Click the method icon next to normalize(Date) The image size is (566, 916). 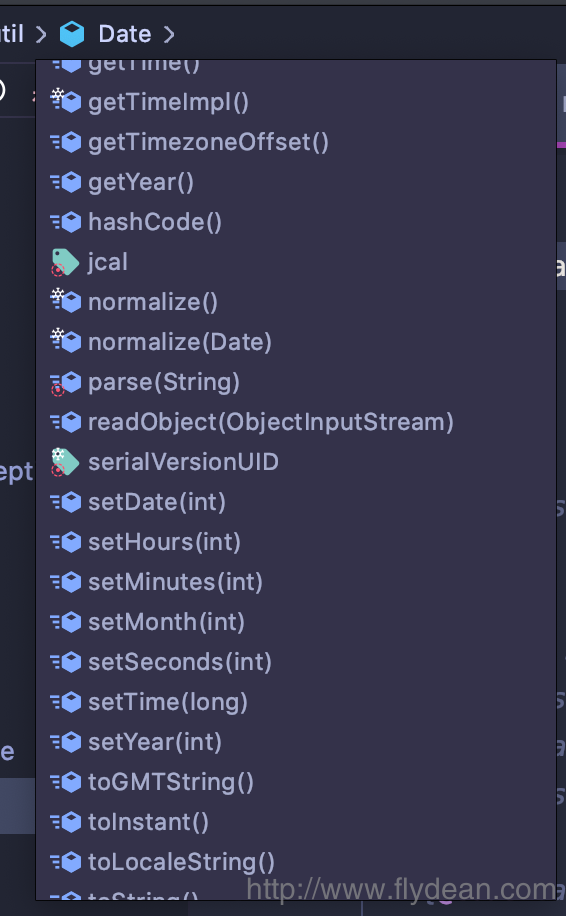pyautogui.click(x=65, y=342)
